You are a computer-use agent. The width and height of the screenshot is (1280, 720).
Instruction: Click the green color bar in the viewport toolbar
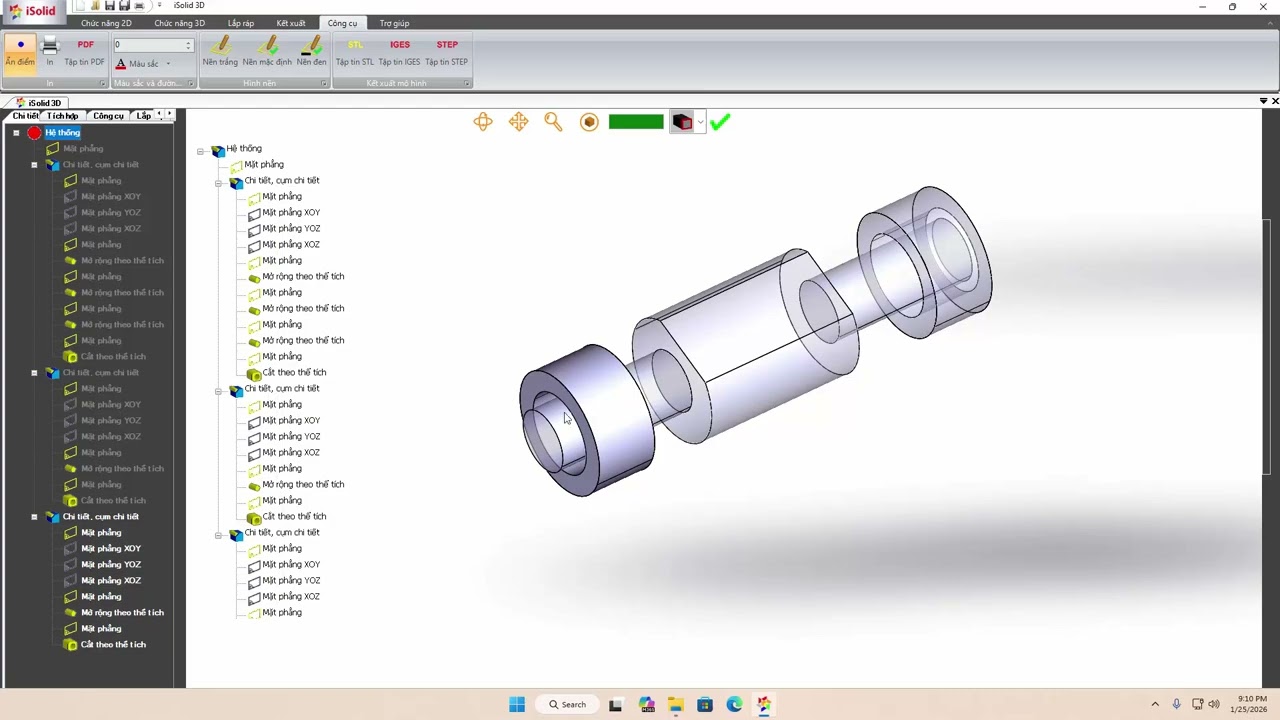tap(636, 122)
